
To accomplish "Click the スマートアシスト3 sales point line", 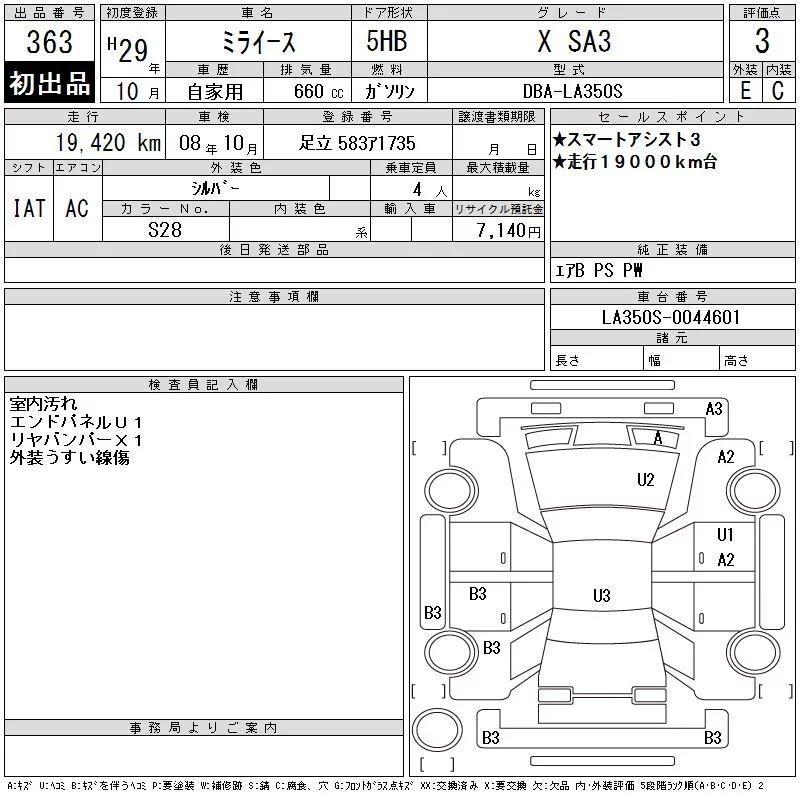I will [627, 139].
